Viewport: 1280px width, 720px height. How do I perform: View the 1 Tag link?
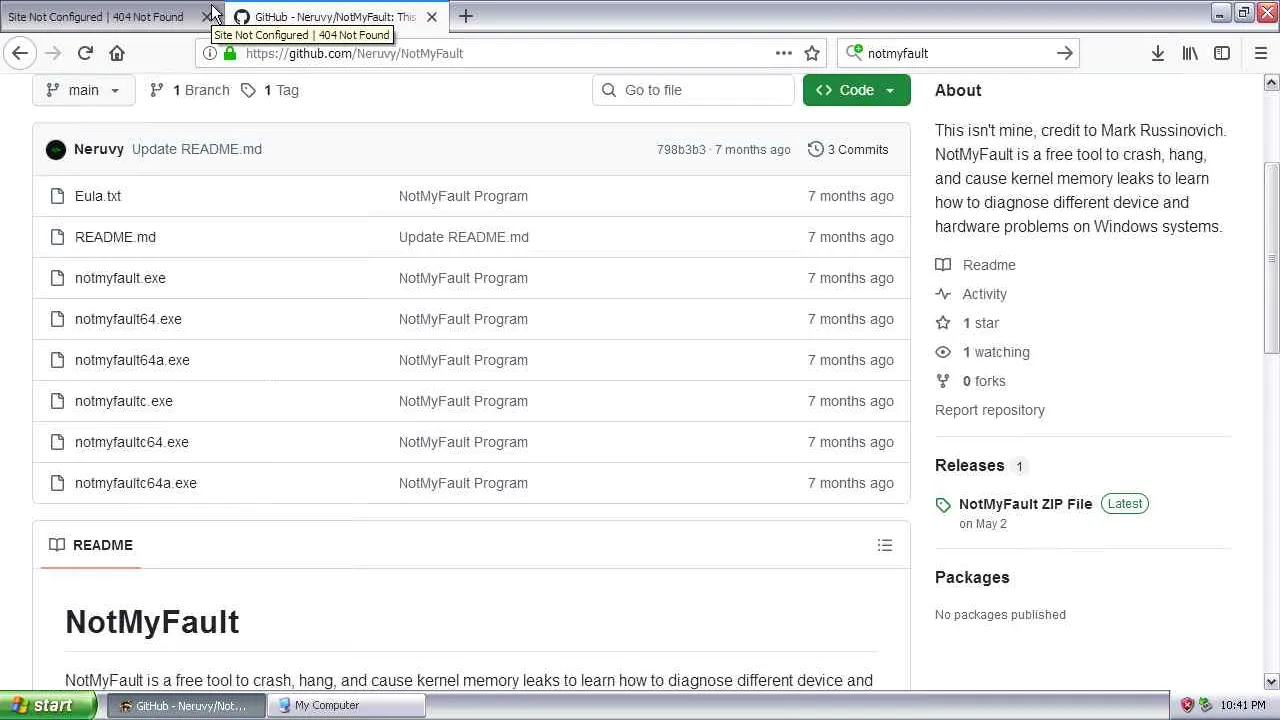coord(270,90)
